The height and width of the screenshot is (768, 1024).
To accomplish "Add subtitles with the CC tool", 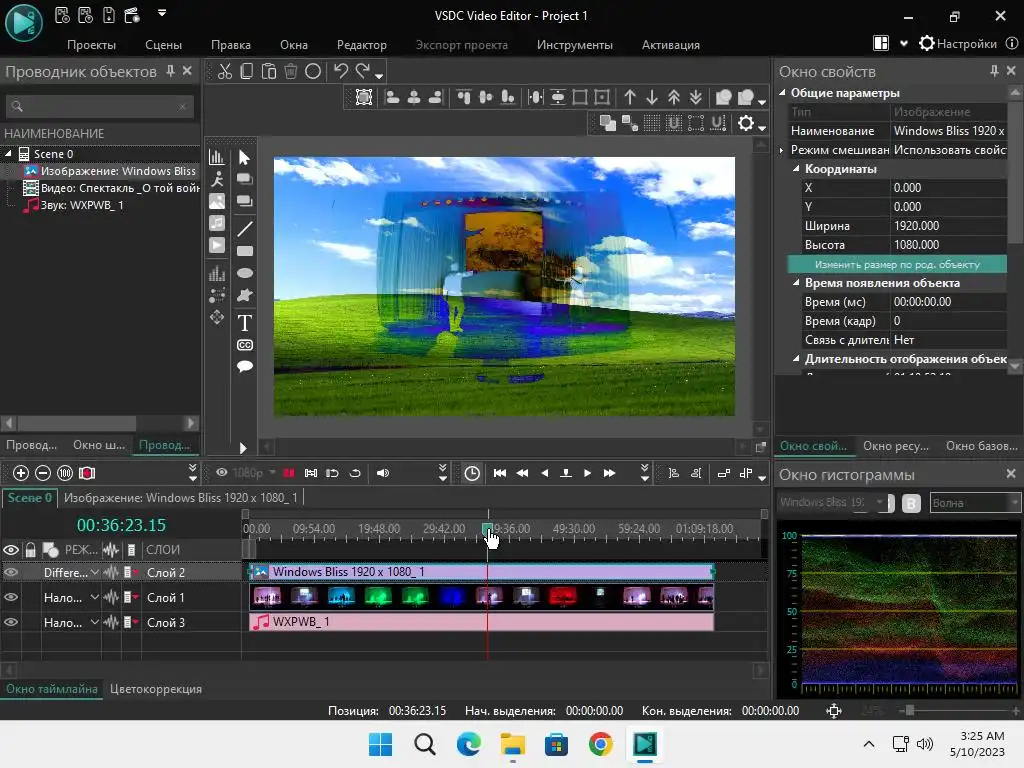I will (x=245, y=345).
